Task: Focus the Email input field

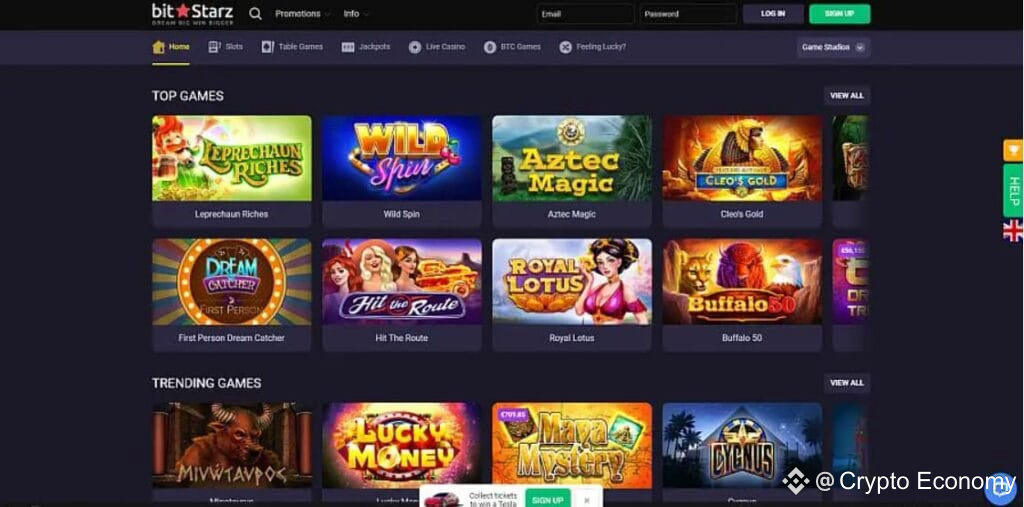Action: tap(585, 14)
